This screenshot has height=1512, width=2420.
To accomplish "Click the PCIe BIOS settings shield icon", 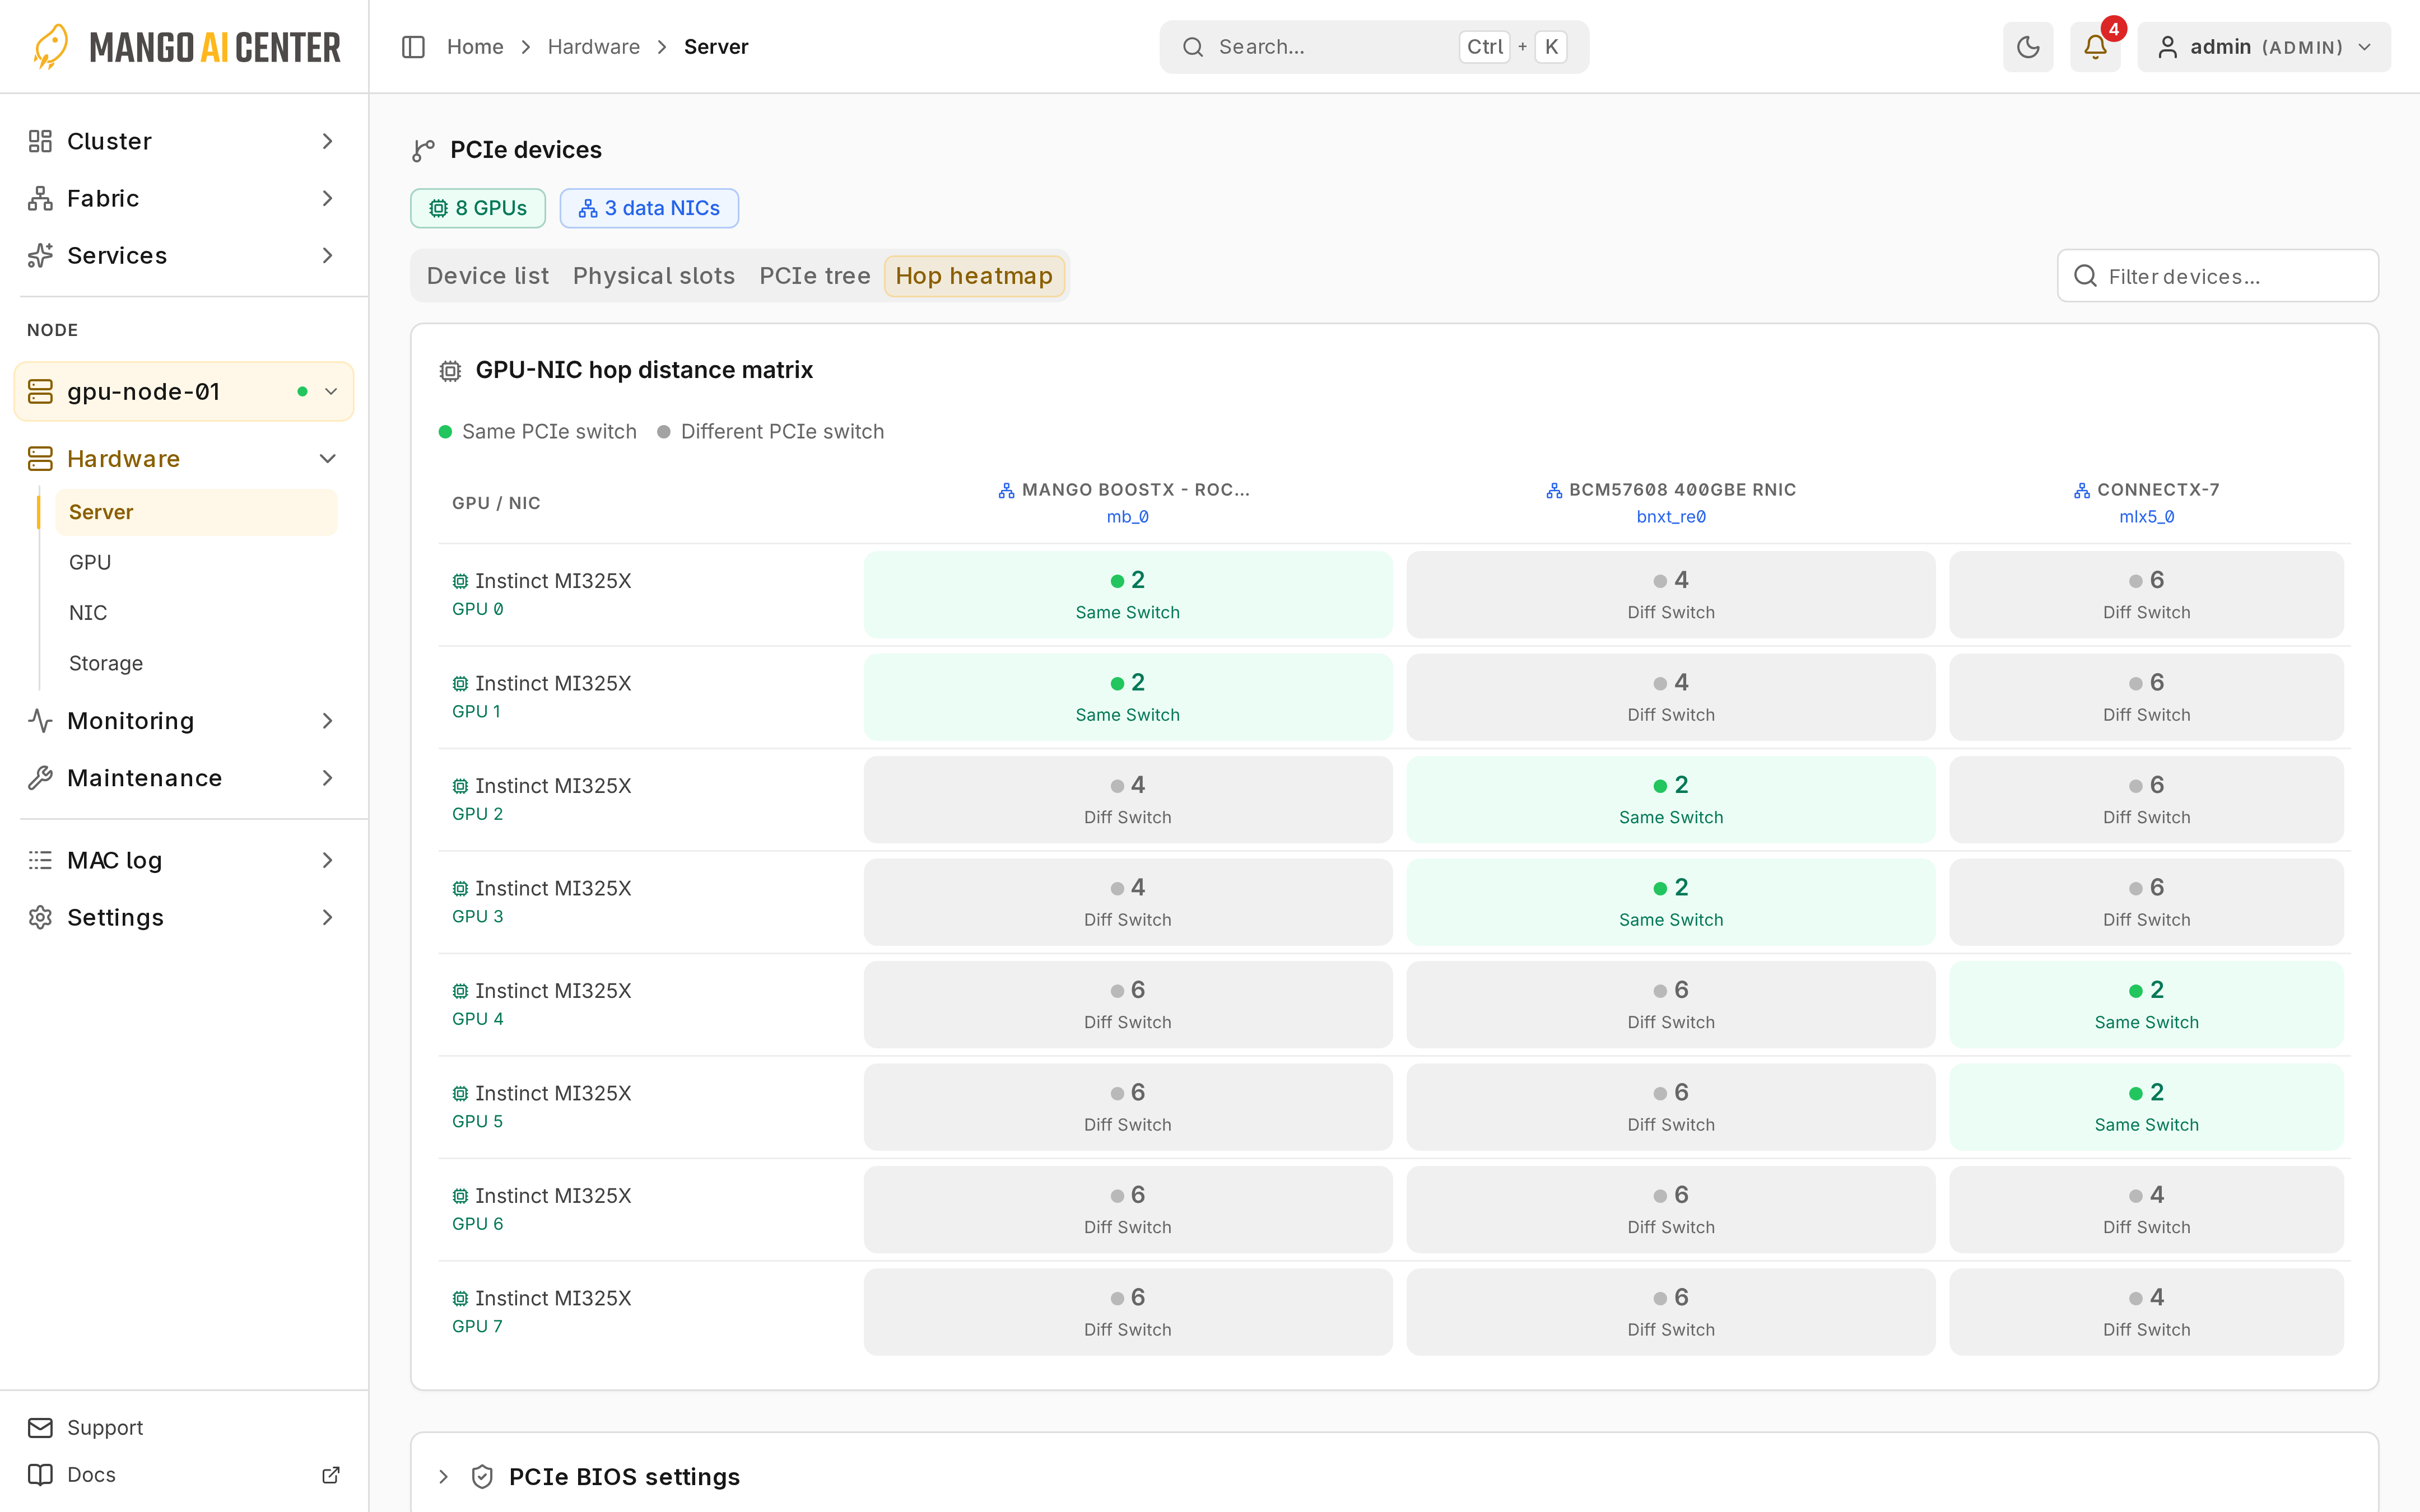I will [482, 1477].
